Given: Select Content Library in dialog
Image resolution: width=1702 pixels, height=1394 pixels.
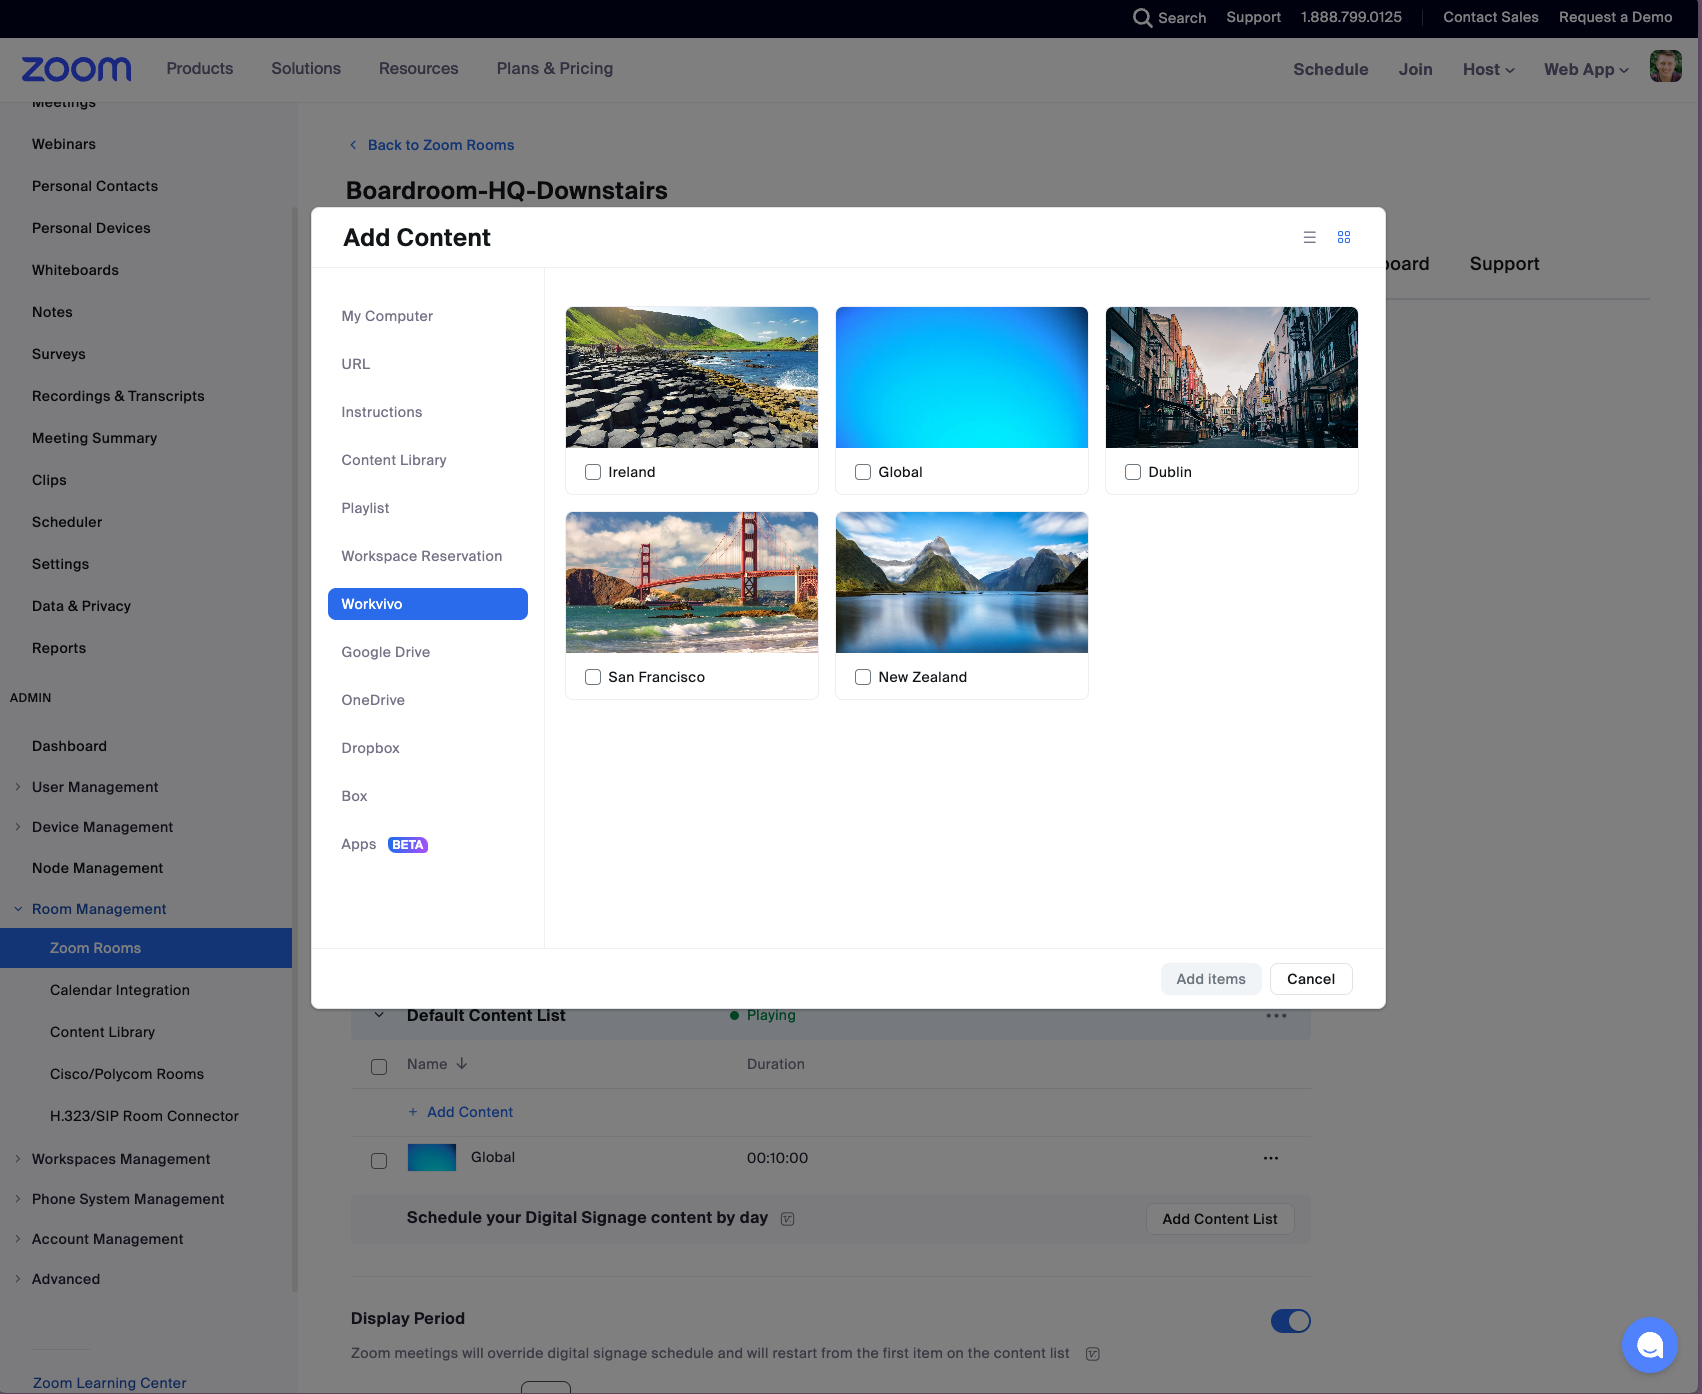Looking at the screenshot, I should (428, 460).
